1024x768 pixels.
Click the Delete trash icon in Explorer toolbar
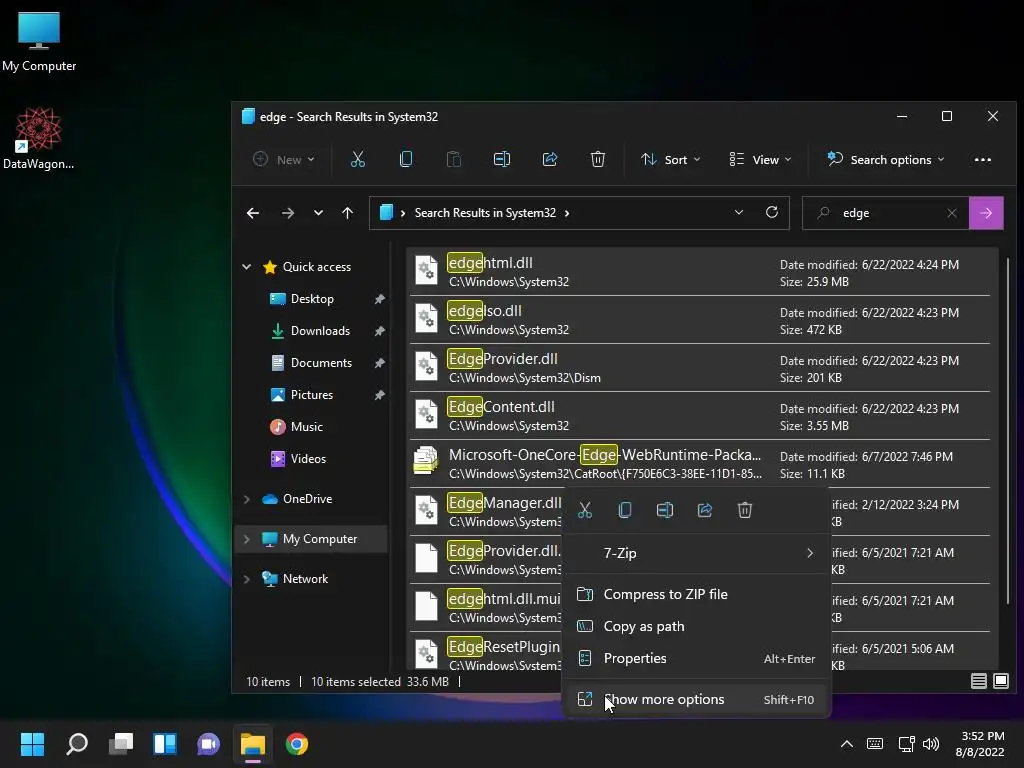coord(598,159)
